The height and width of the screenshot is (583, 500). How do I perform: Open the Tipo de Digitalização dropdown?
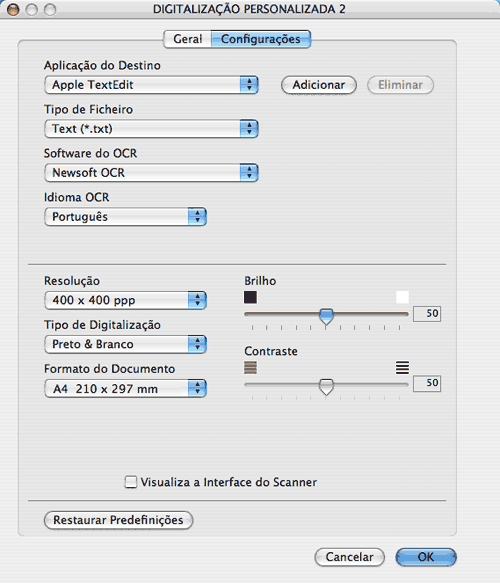pos(125,344)
